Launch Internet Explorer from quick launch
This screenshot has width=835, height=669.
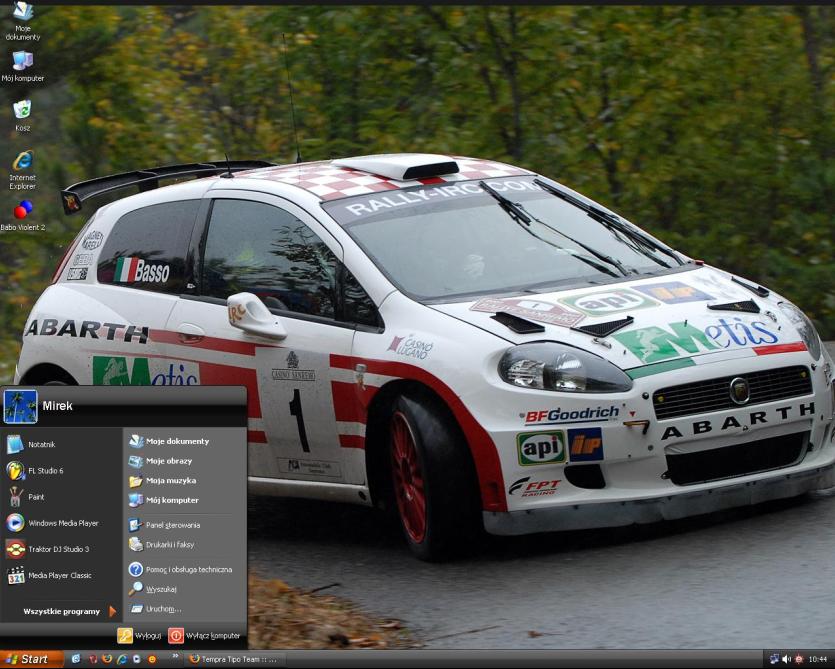[x=122, y=659]
